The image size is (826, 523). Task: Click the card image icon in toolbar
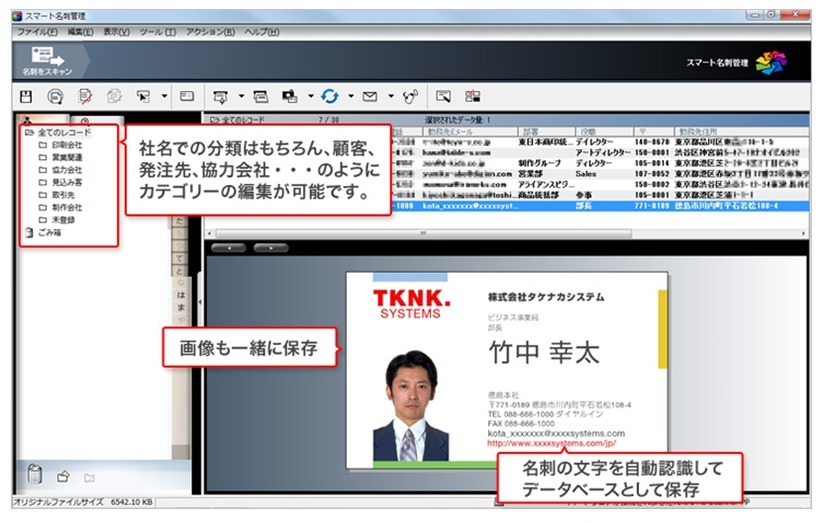pos(289,96)
